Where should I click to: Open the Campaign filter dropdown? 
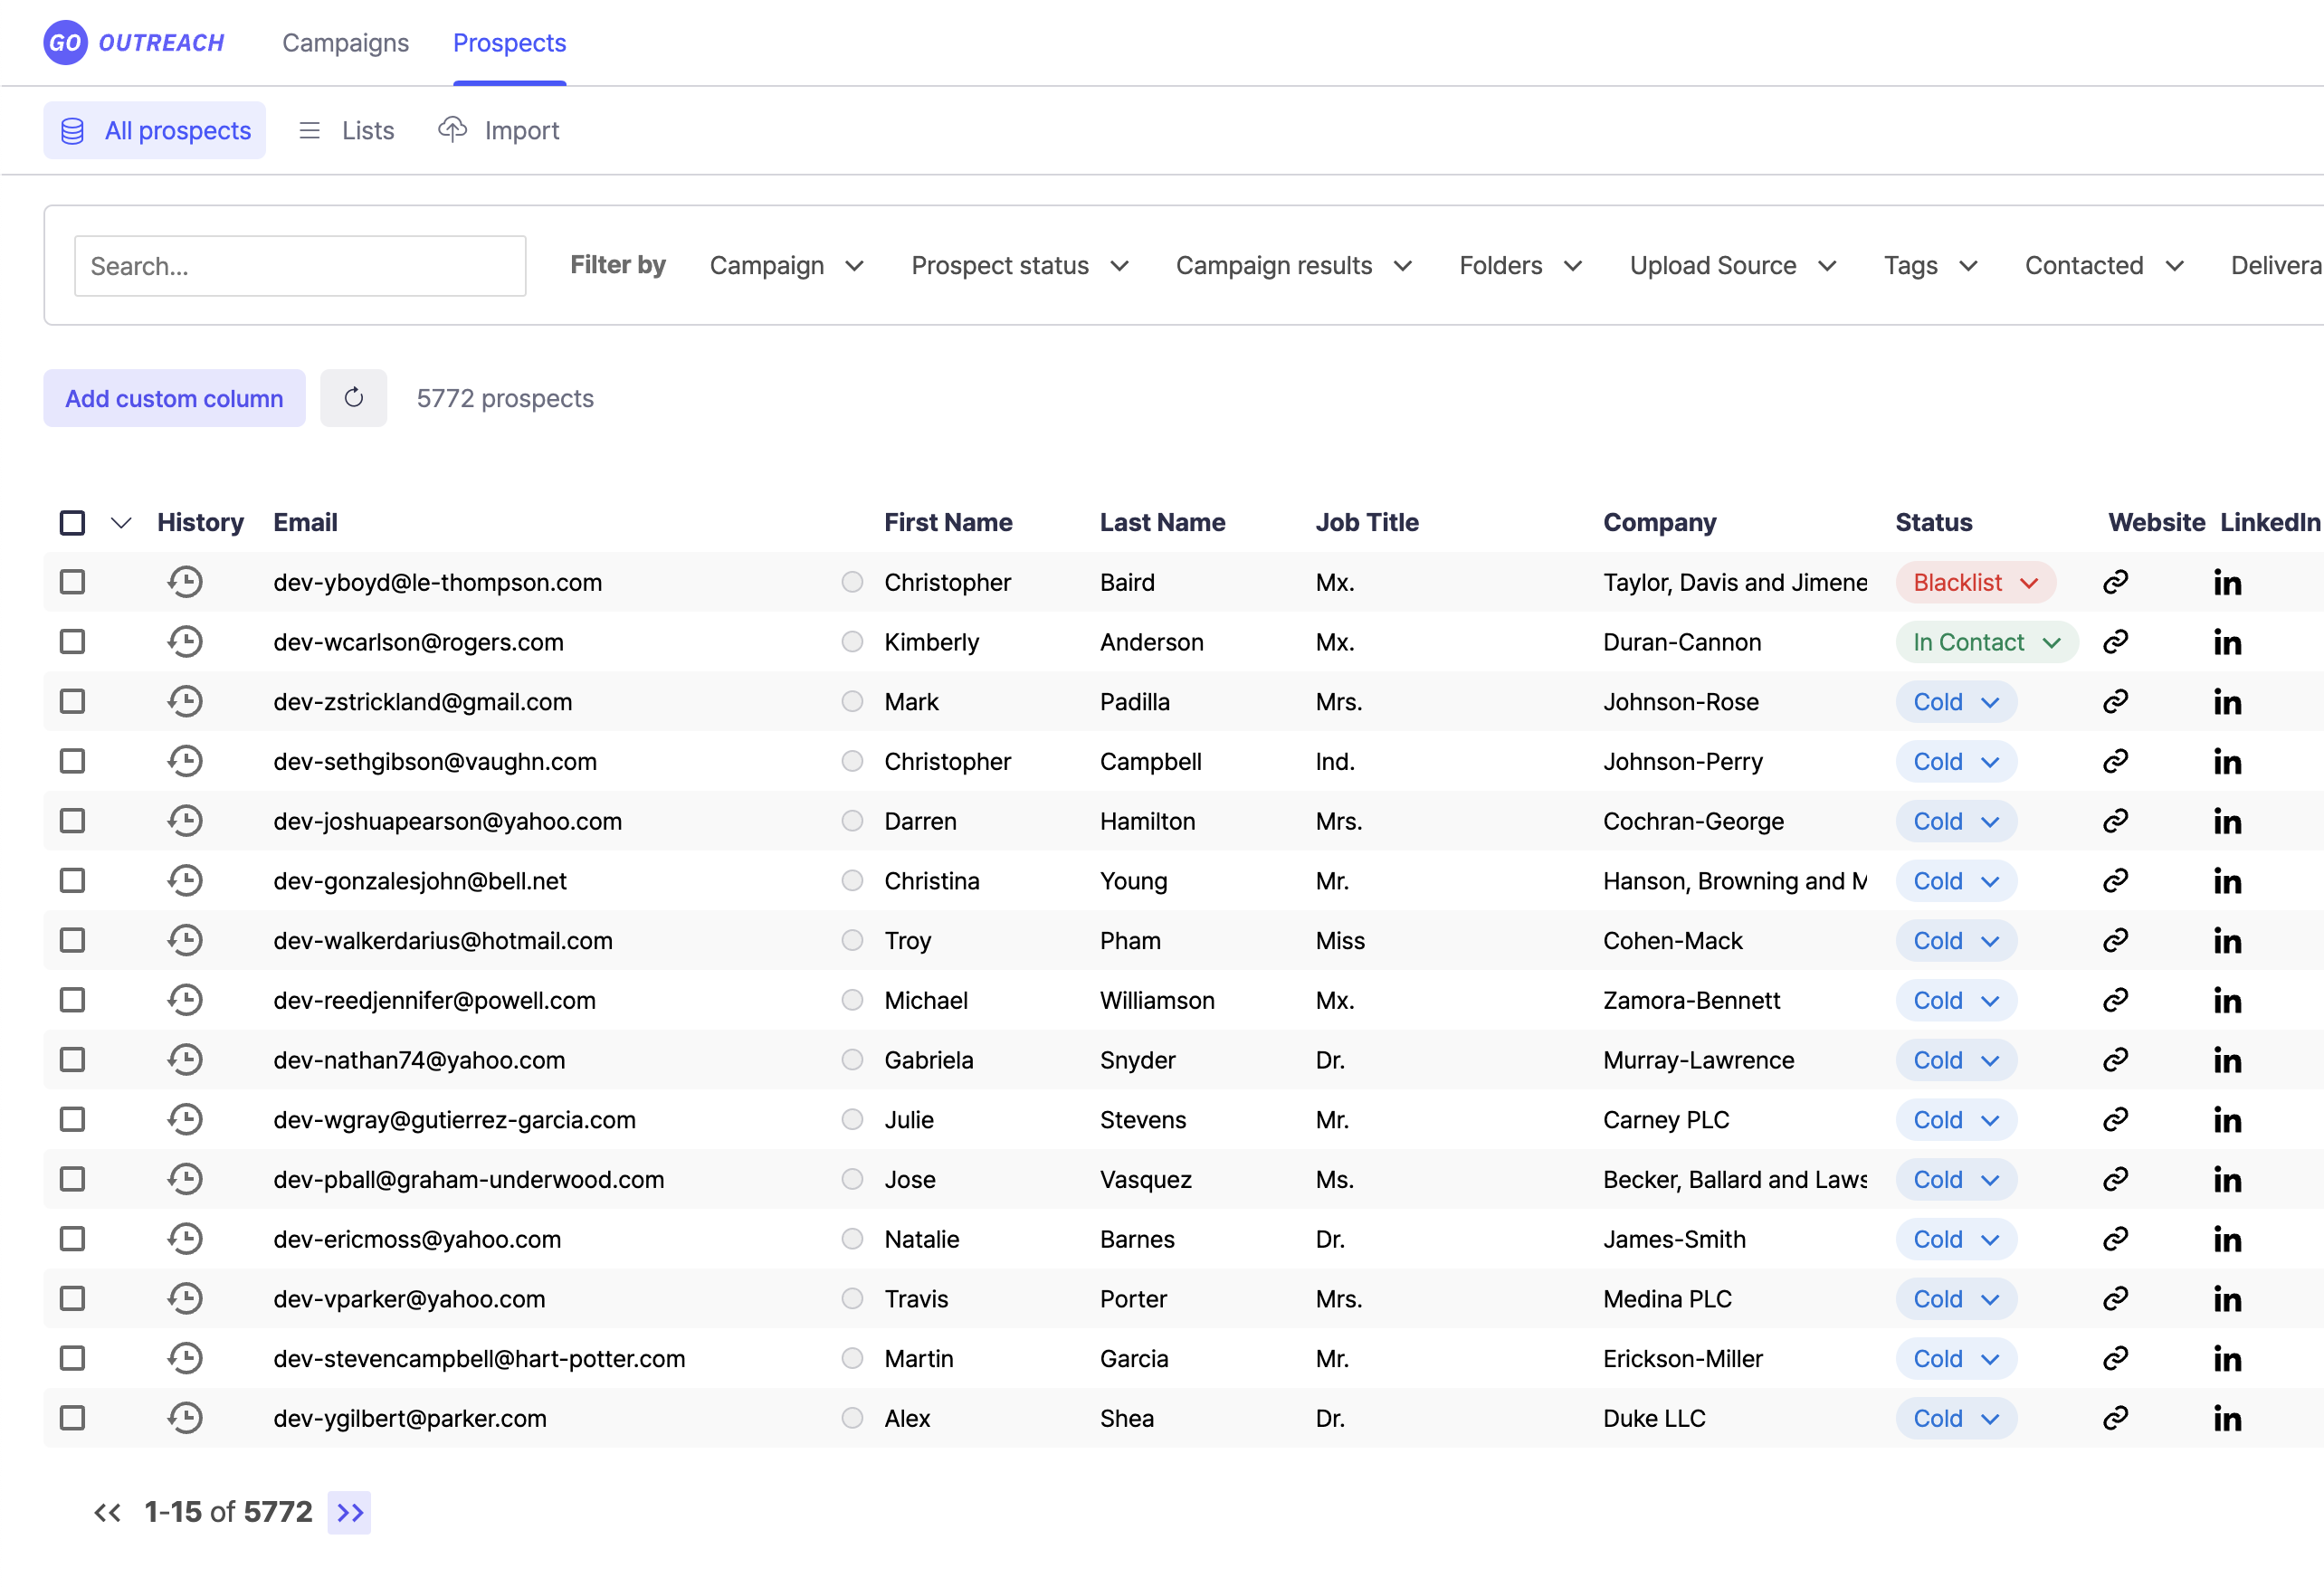pos(787,265)
